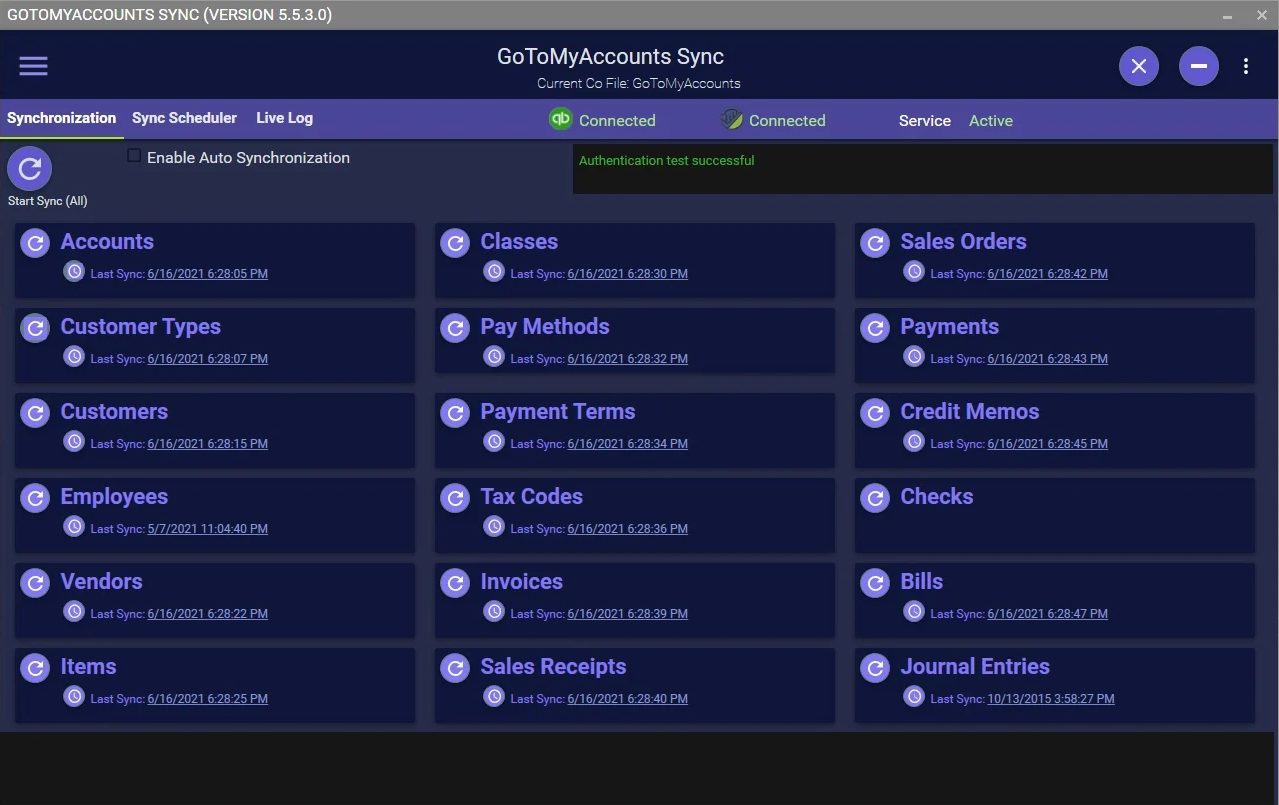Screen dimensions: 1279x805
Task: Sync the Tax Codes module
Action: pos(455,498)
